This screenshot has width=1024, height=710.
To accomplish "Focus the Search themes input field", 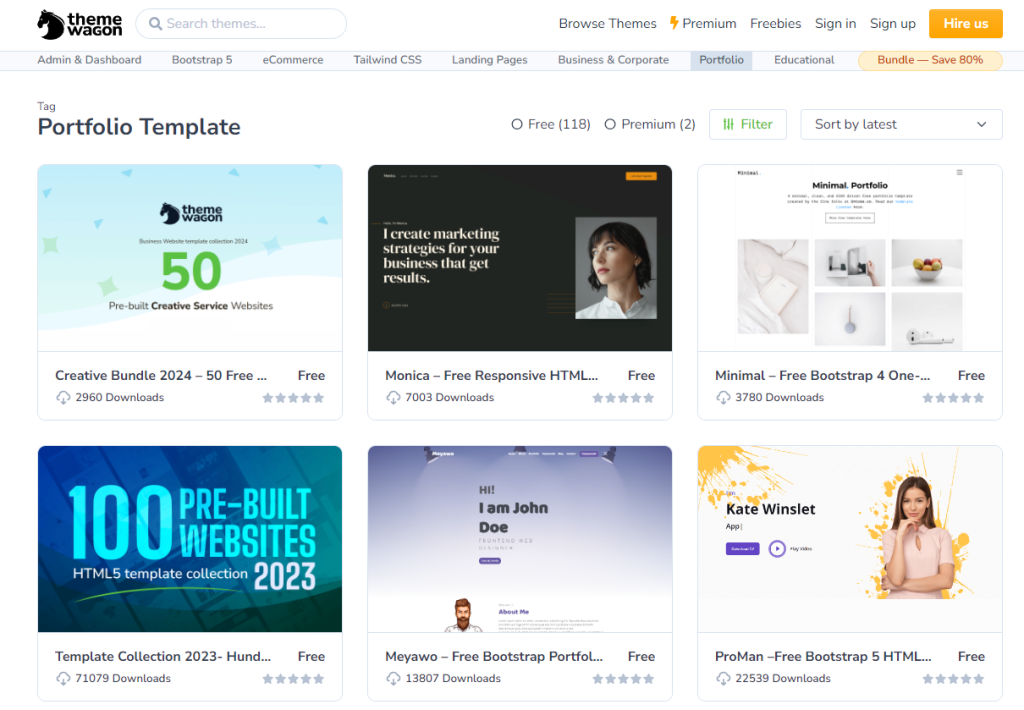I will click(x=250, y=24).
